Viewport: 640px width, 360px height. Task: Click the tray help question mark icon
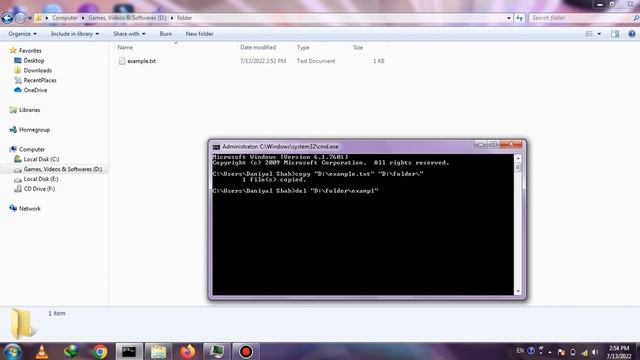pos(531,351)
